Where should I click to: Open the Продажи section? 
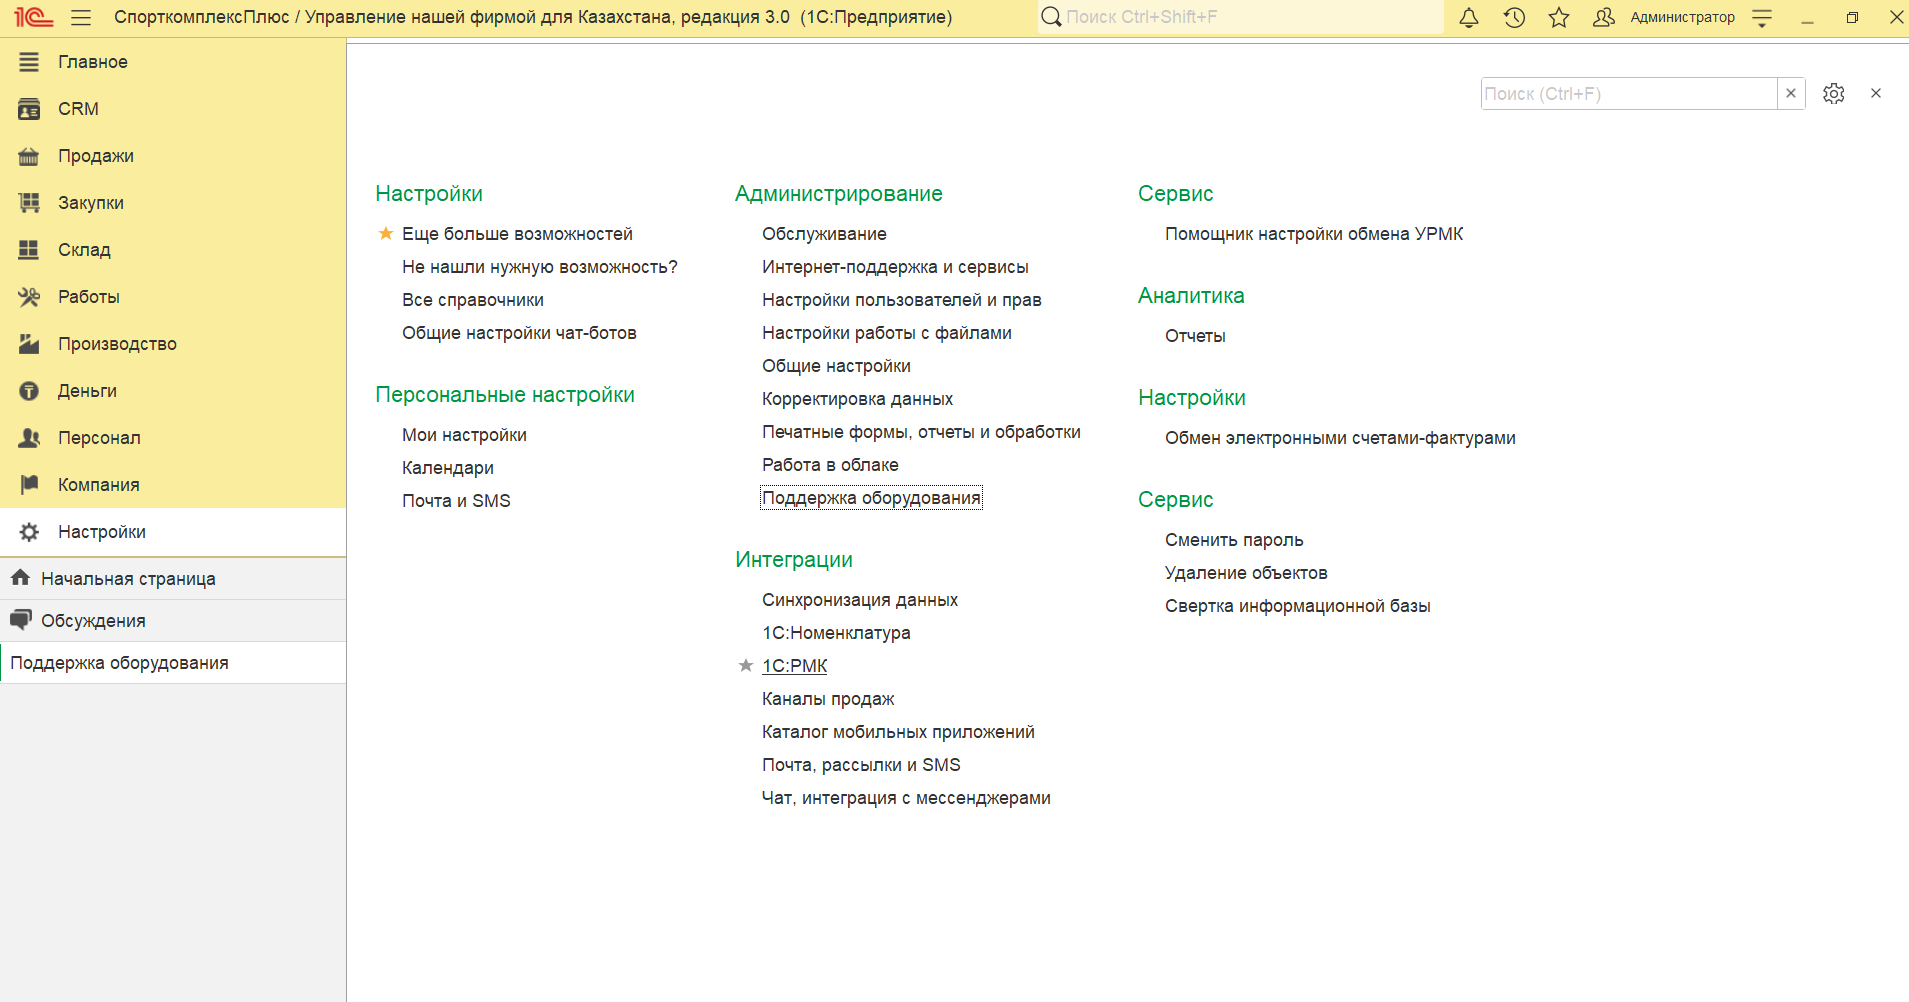[173, 156]
